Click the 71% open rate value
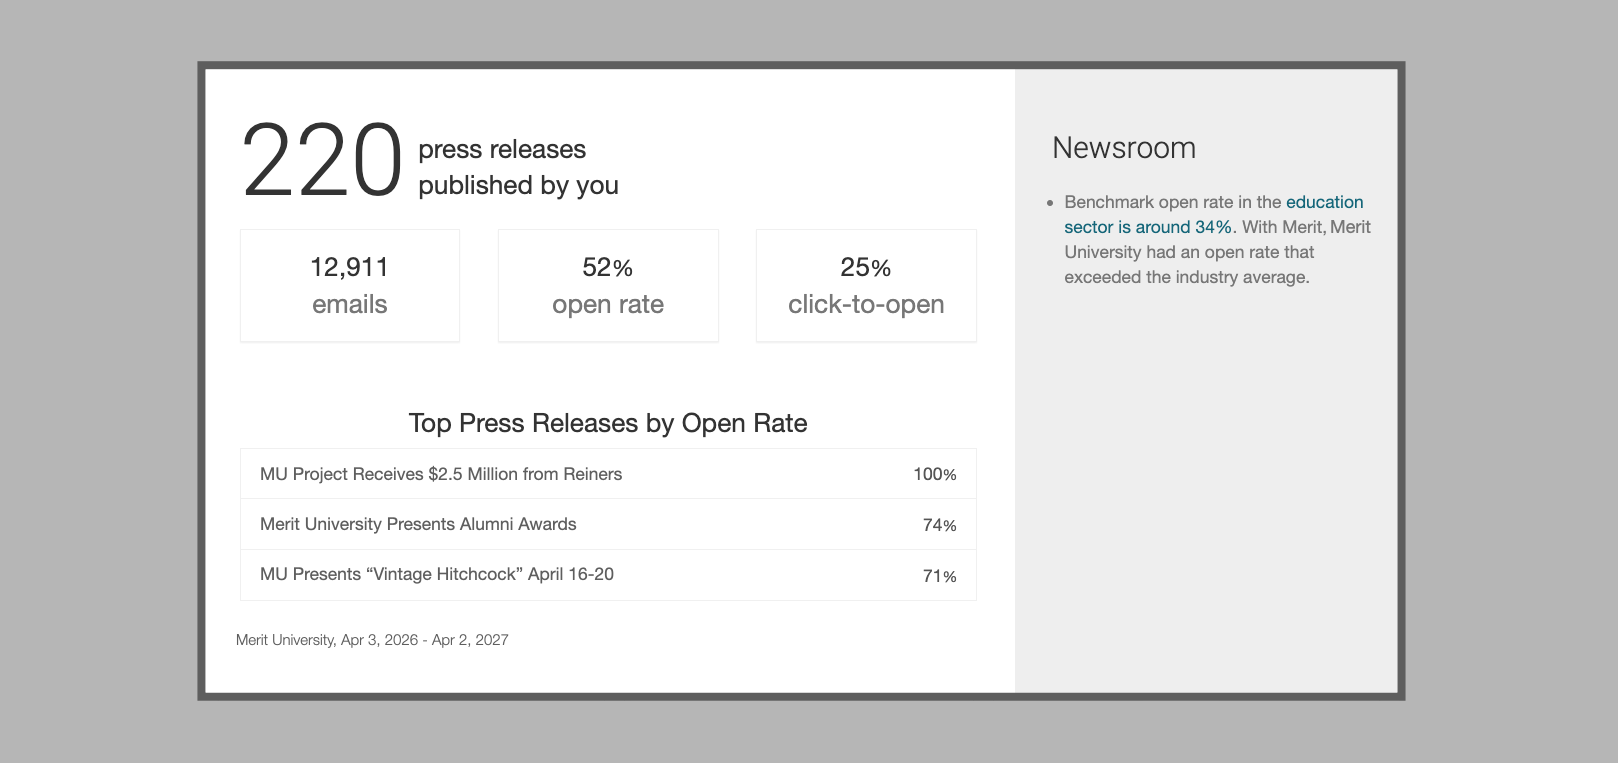Screen dimensions: 1618x763 pos(939,576)
